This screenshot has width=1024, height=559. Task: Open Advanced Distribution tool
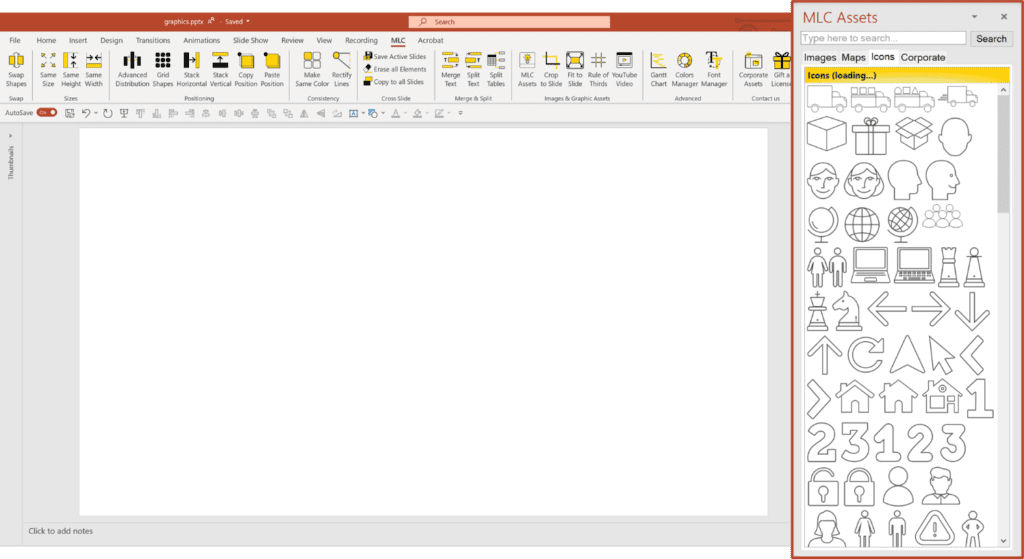(x=132, y=69)
